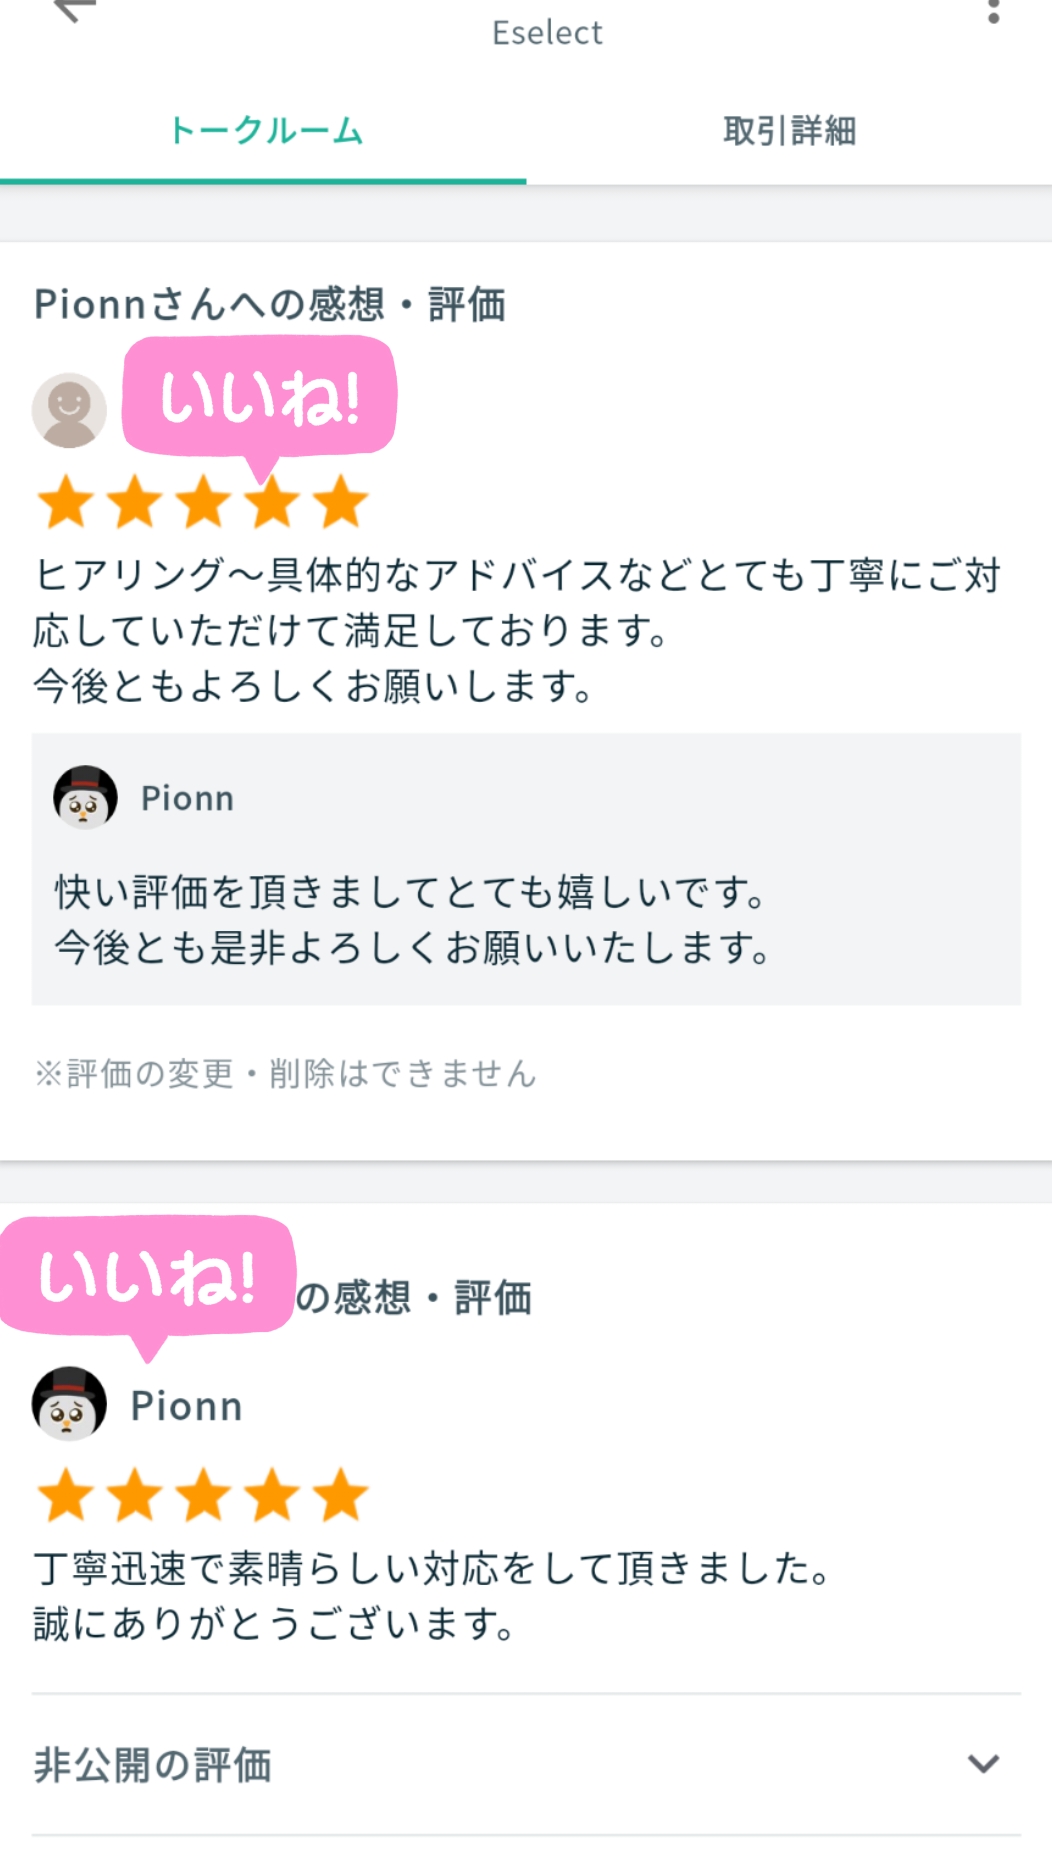The image size is (1052, 1872).
Task: Click the first star of the top review
Action: tap(66, 501)
